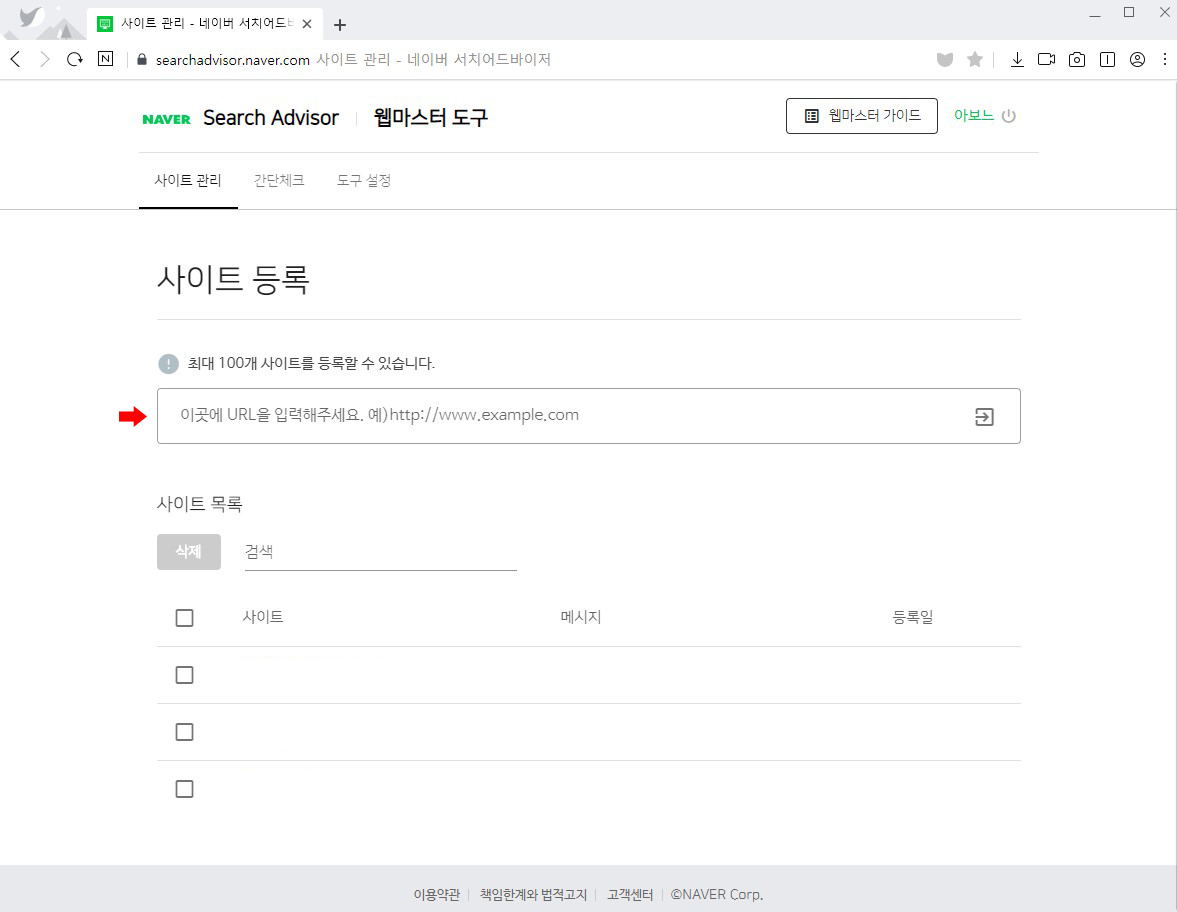The width and height of the screenshot is (1177, 912).
Task: Click the 등록일 column header
Action: 913,617
